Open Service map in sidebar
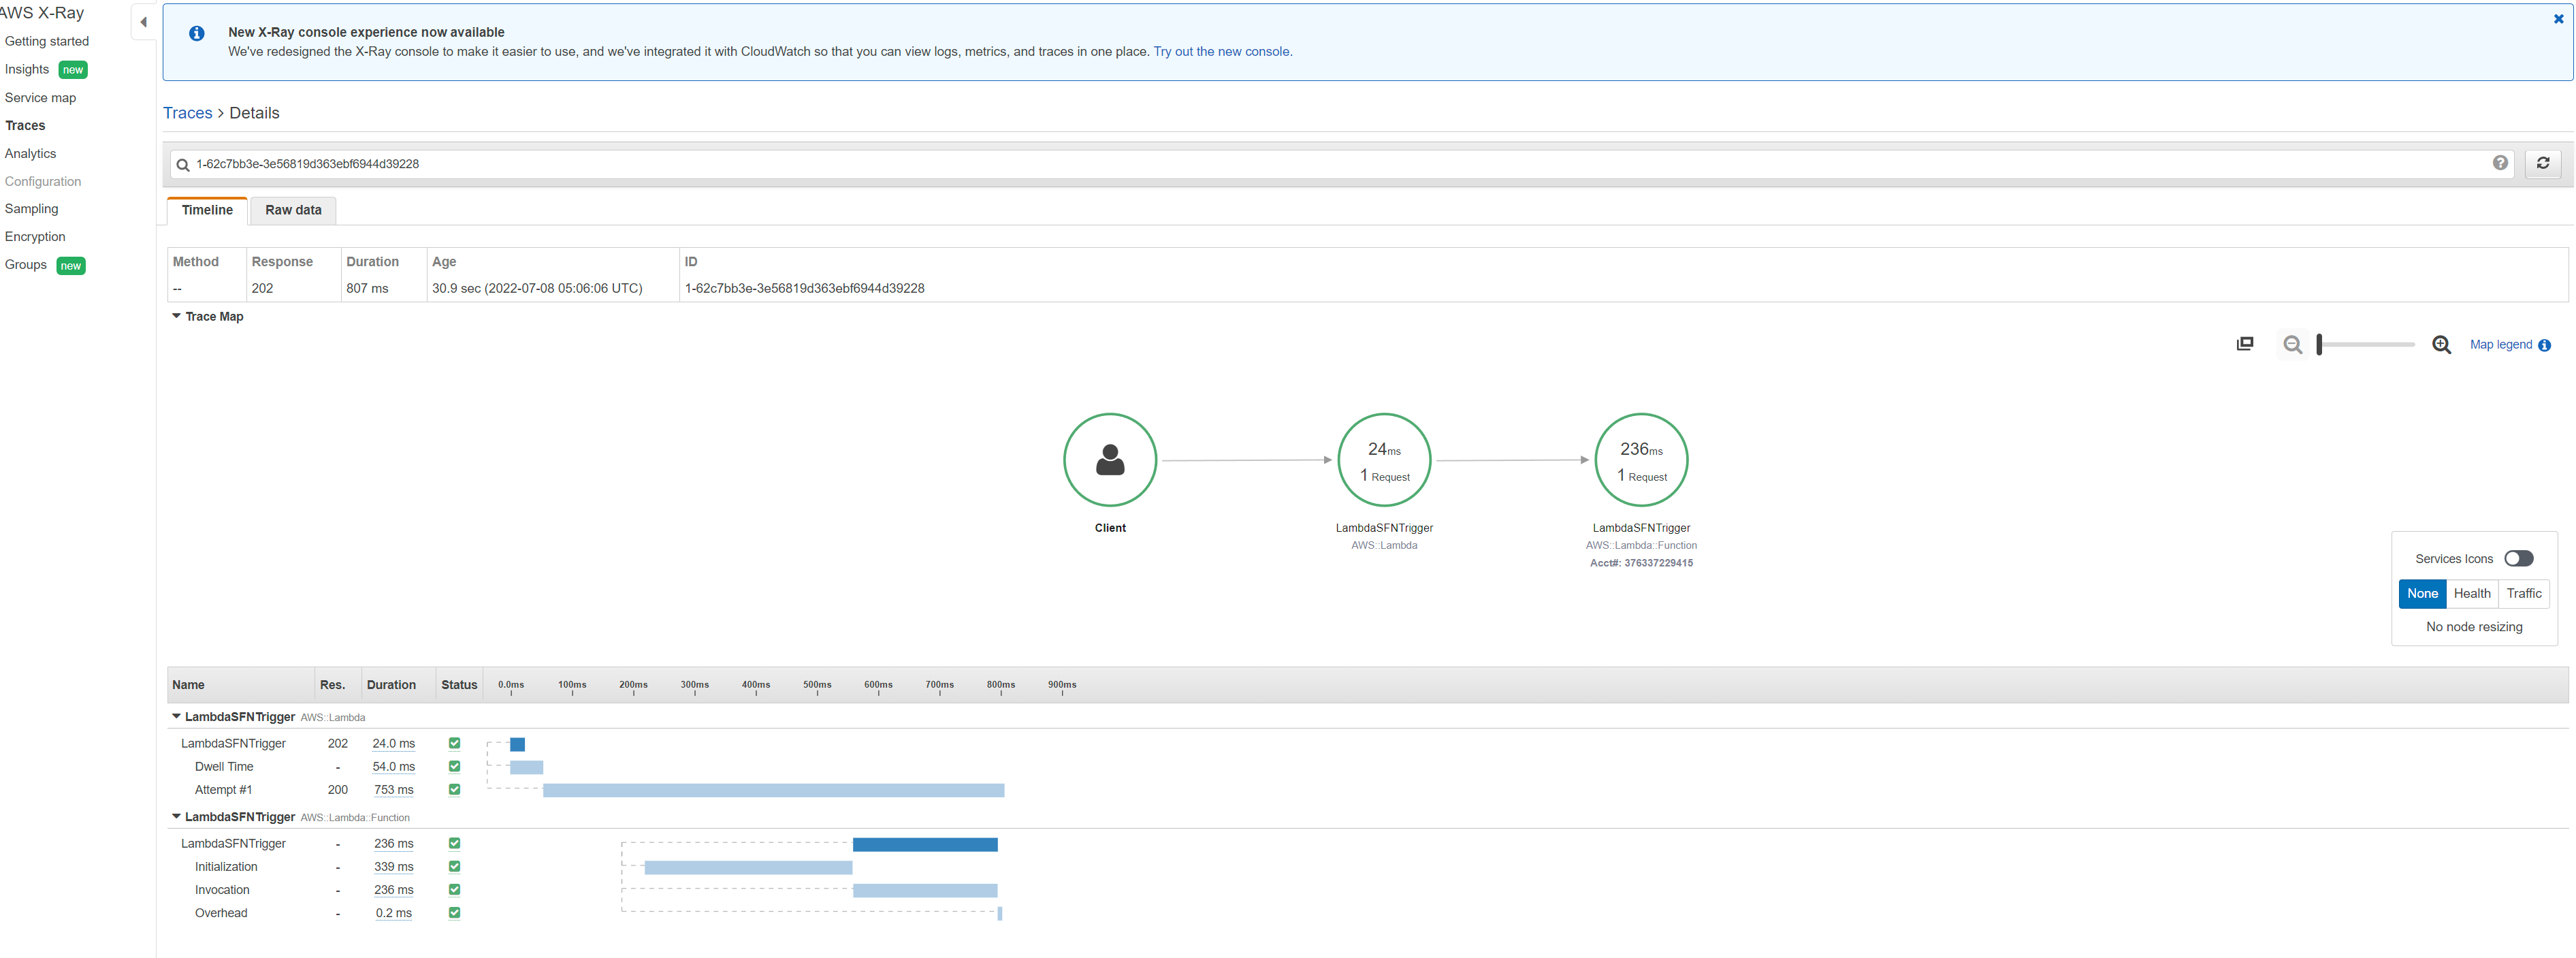This screenshot has height=958, width=2576. (40, 98)
